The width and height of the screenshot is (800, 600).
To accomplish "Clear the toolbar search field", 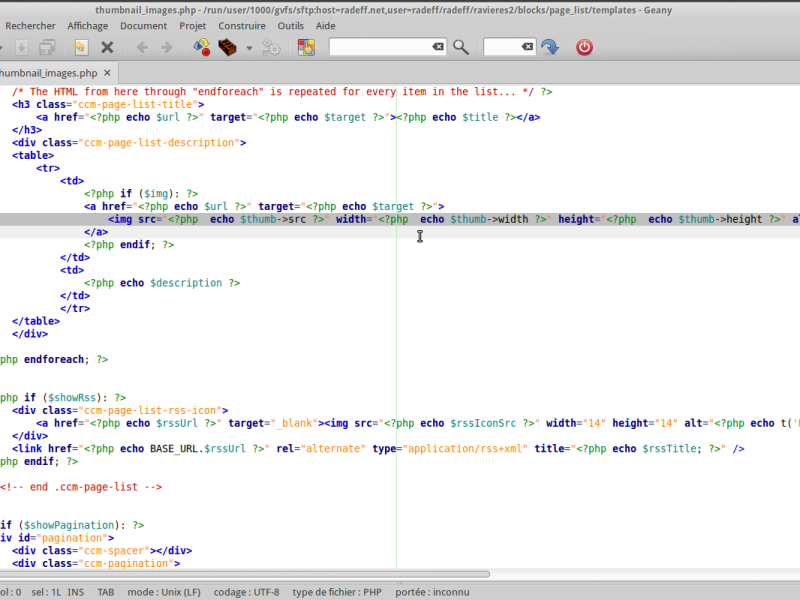I will (x=438, y=47).
